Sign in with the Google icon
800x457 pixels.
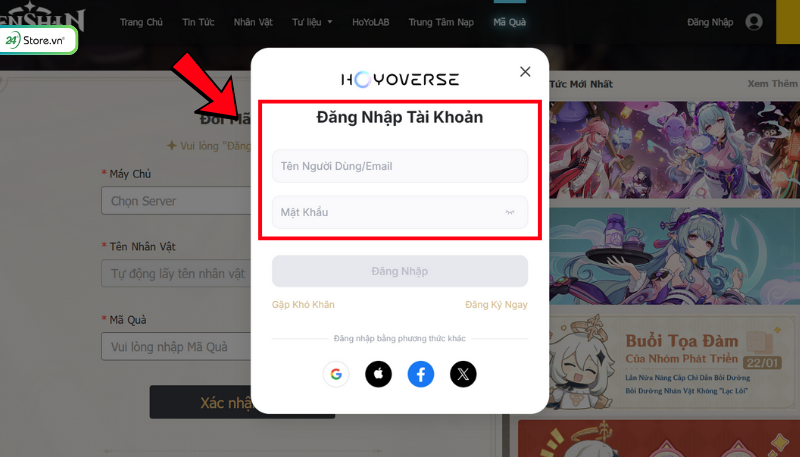pyautogui.click(x=336, y=374)
